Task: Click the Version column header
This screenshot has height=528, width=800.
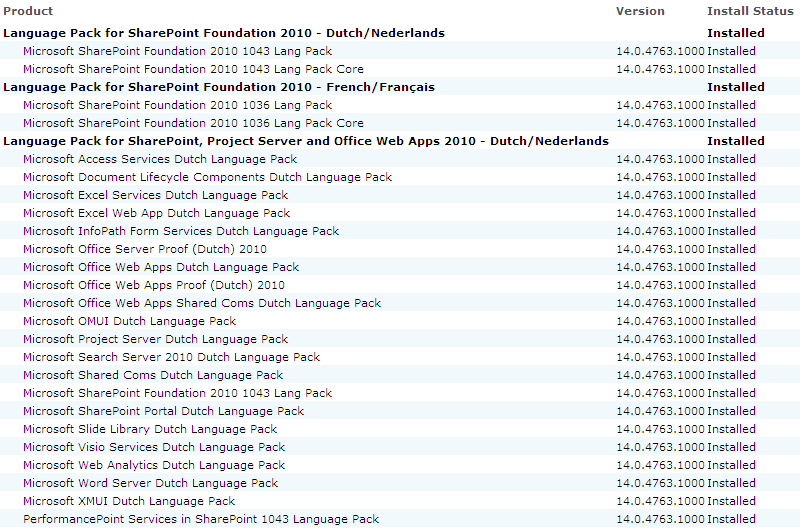Action: pos(640,11)
